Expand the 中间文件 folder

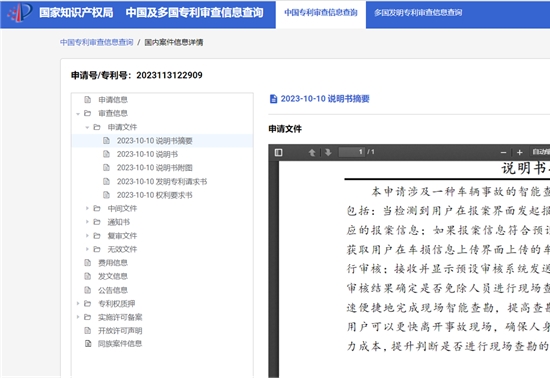[x=87, y=209]
